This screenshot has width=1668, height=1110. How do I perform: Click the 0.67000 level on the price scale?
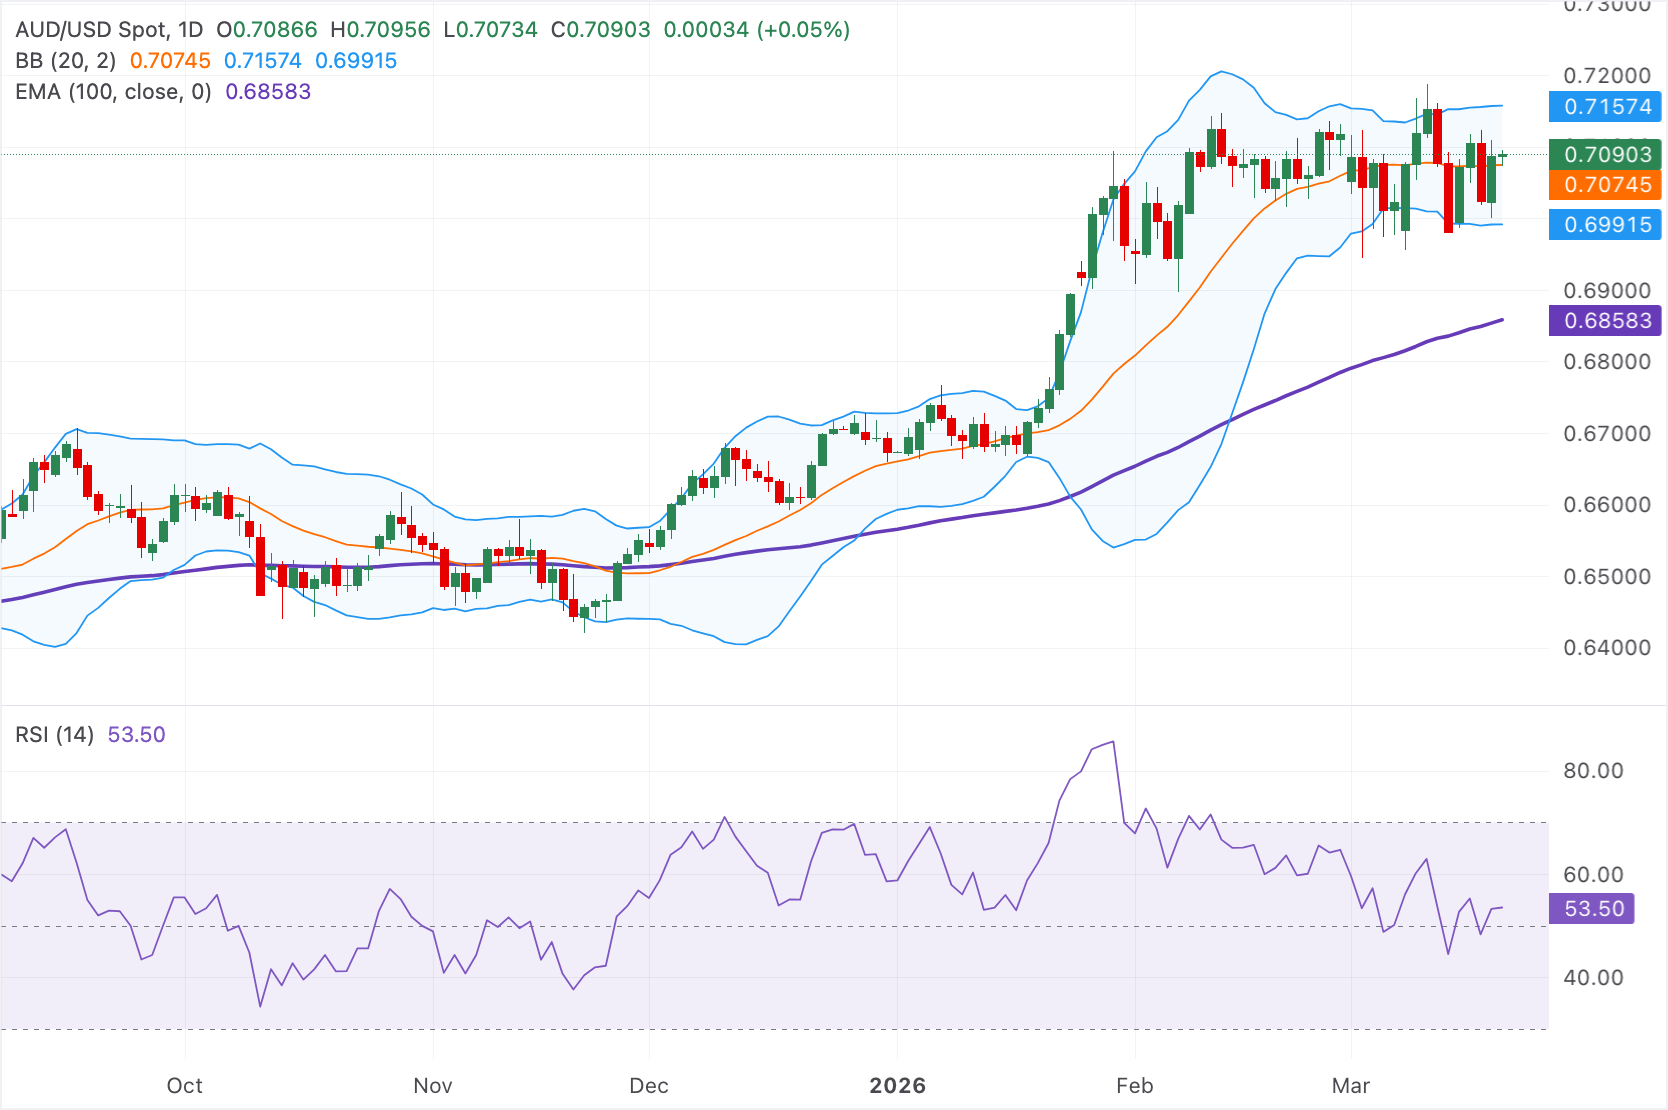1609,433
